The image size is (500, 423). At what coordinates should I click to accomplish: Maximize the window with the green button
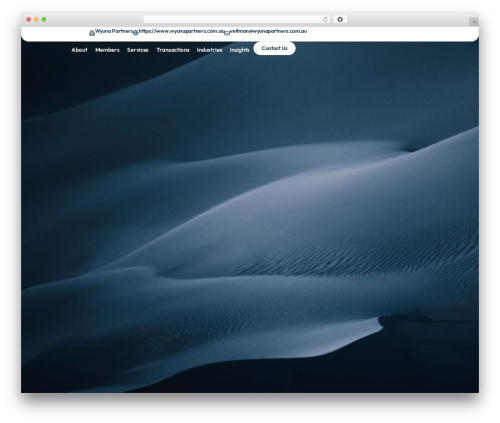44,19
